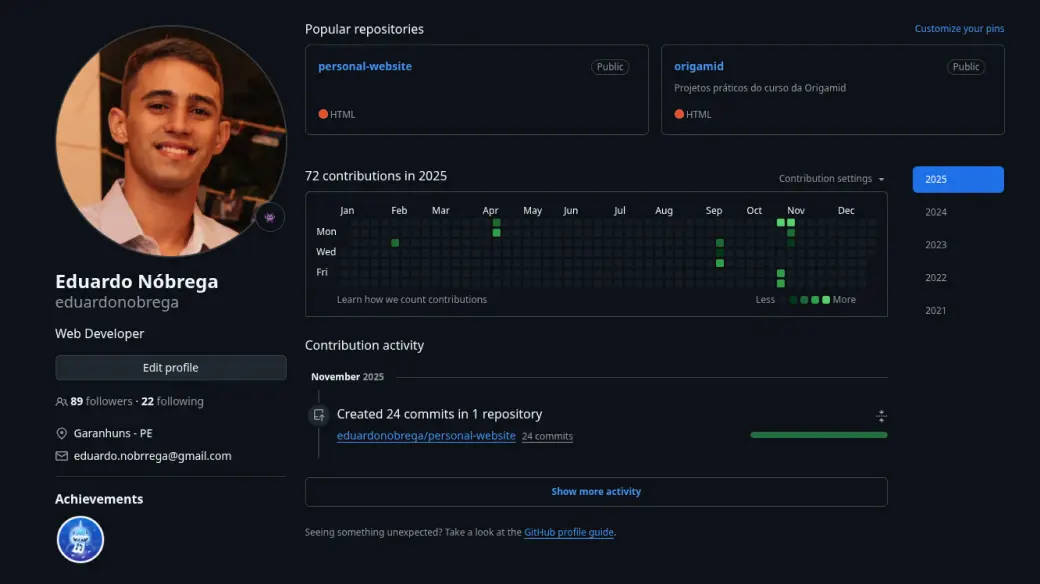Click the repository commits icon in activity timeline
The image size is (1040, 584).
pyautogui.click(x=319, y=414)
